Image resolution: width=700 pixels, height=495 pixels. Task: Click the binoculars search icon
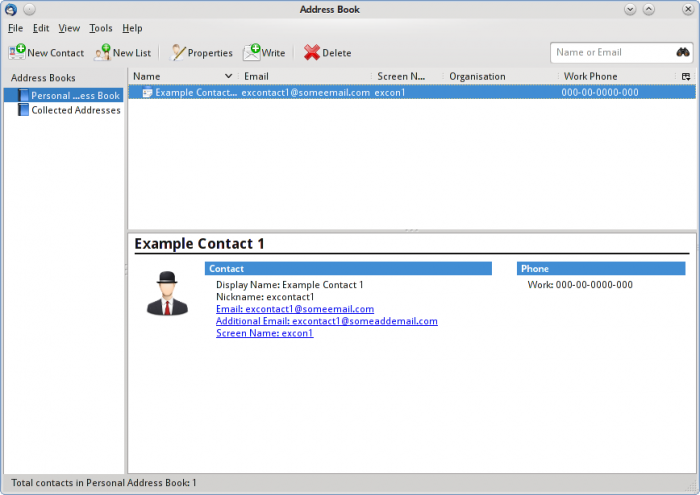point(683,52)
